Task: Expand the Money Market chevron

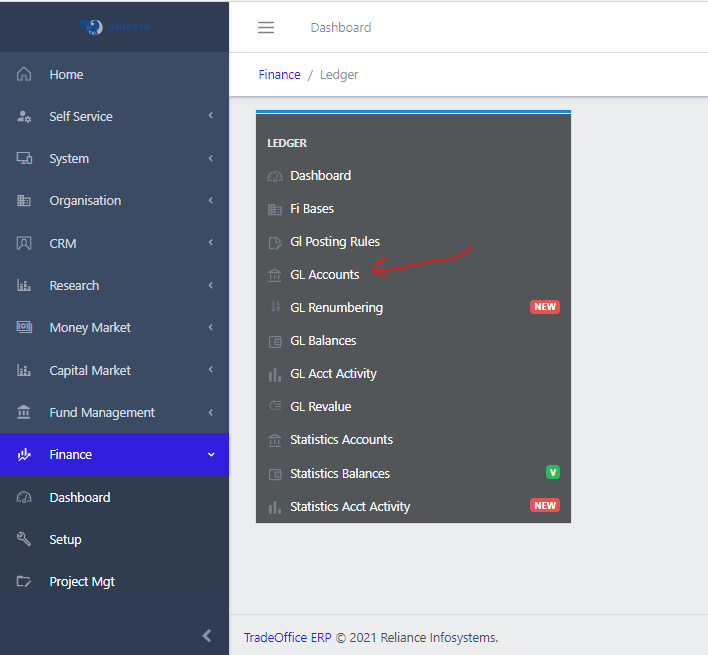Action: (x=211, y=327)
